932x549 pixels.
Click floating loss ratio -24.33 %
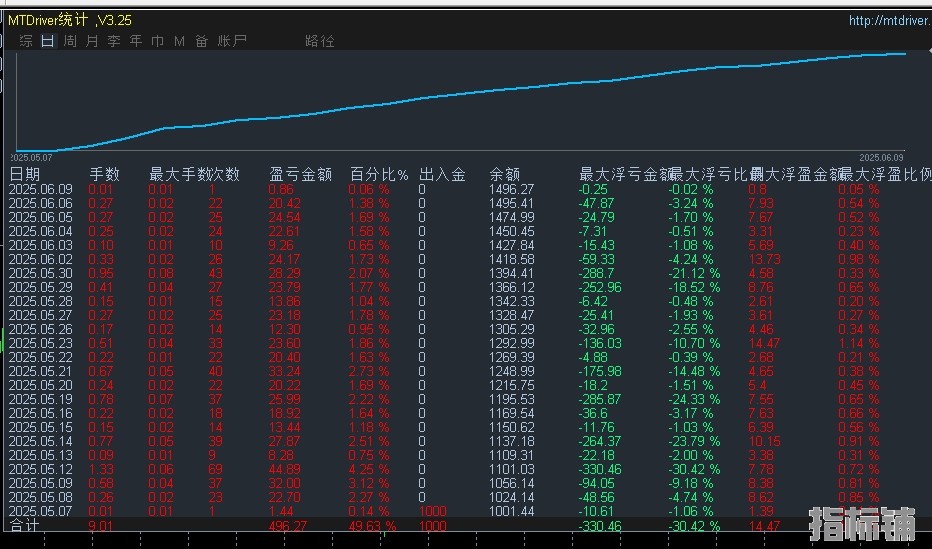pos(694,399)
